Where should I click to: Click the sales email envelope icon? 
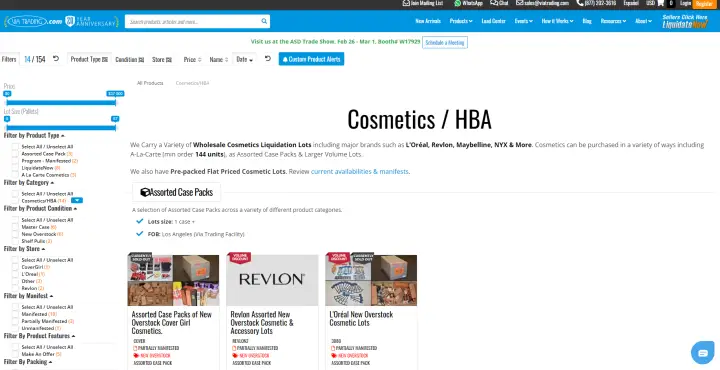point(519,3)
